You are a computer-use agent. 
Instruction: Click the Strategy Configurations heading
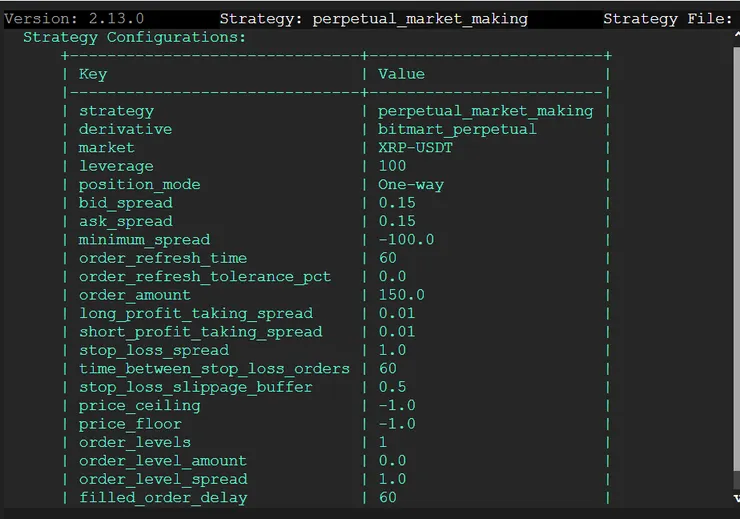(x=134, y=37)
